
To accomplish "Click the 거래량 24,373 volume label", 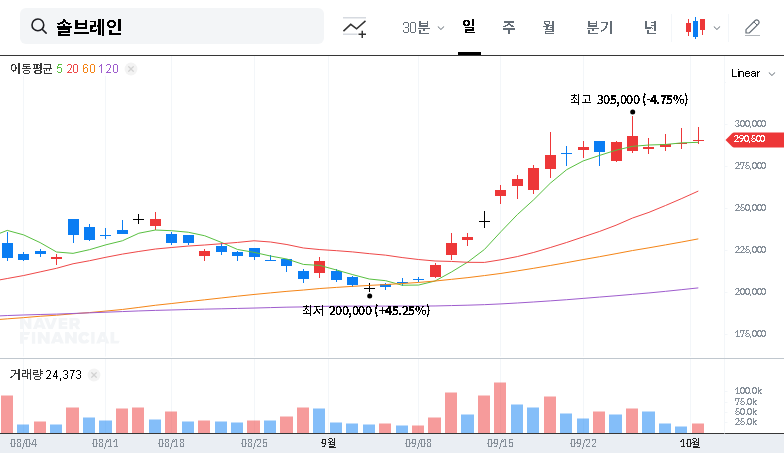I will pos(45,375).
